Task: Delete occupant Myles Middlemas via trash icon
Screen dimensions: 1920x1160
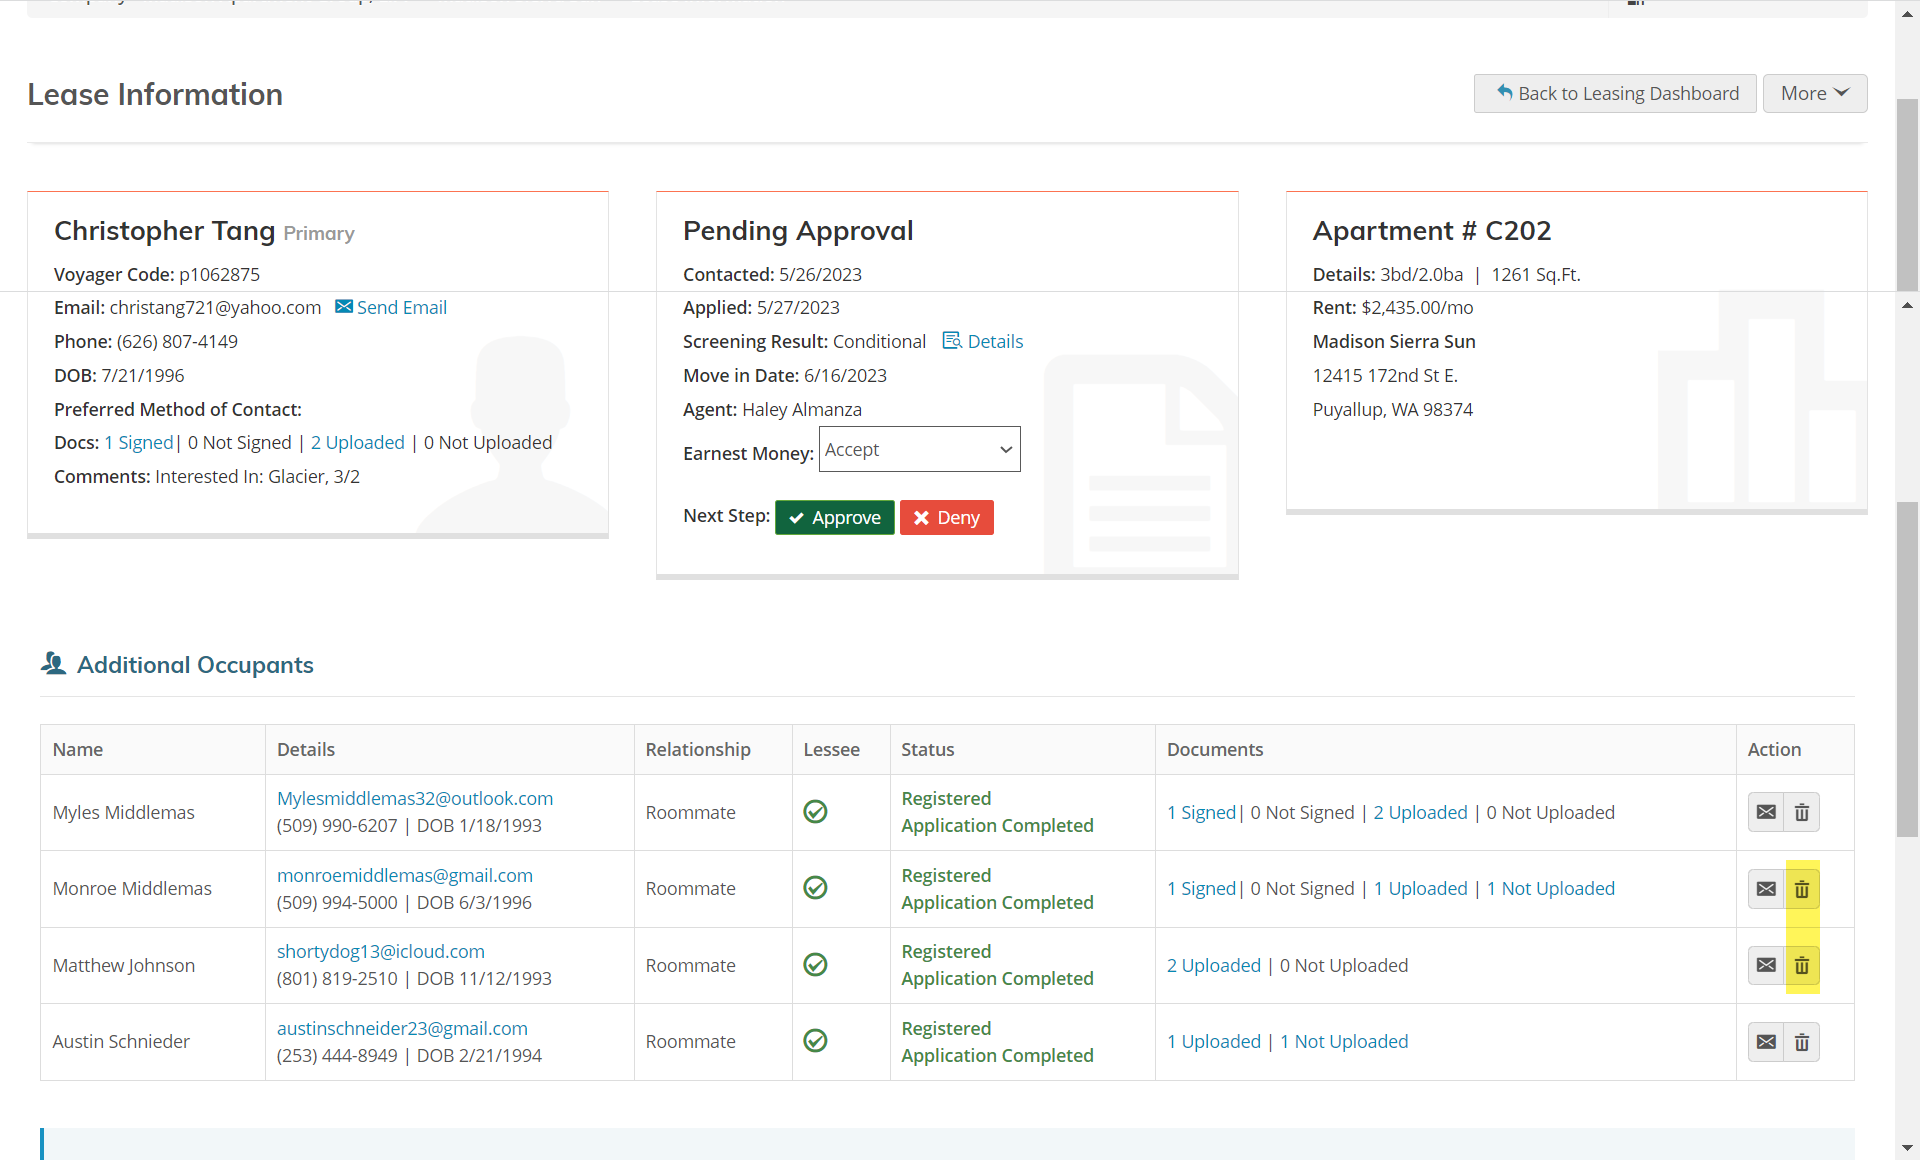Action: tap(1801, 812)
